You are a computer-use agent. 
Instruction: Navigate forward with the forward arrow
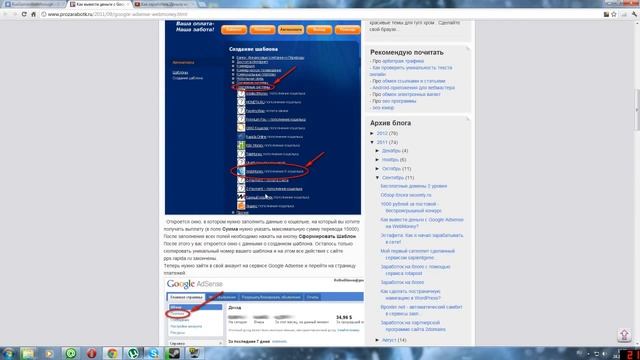15,14
